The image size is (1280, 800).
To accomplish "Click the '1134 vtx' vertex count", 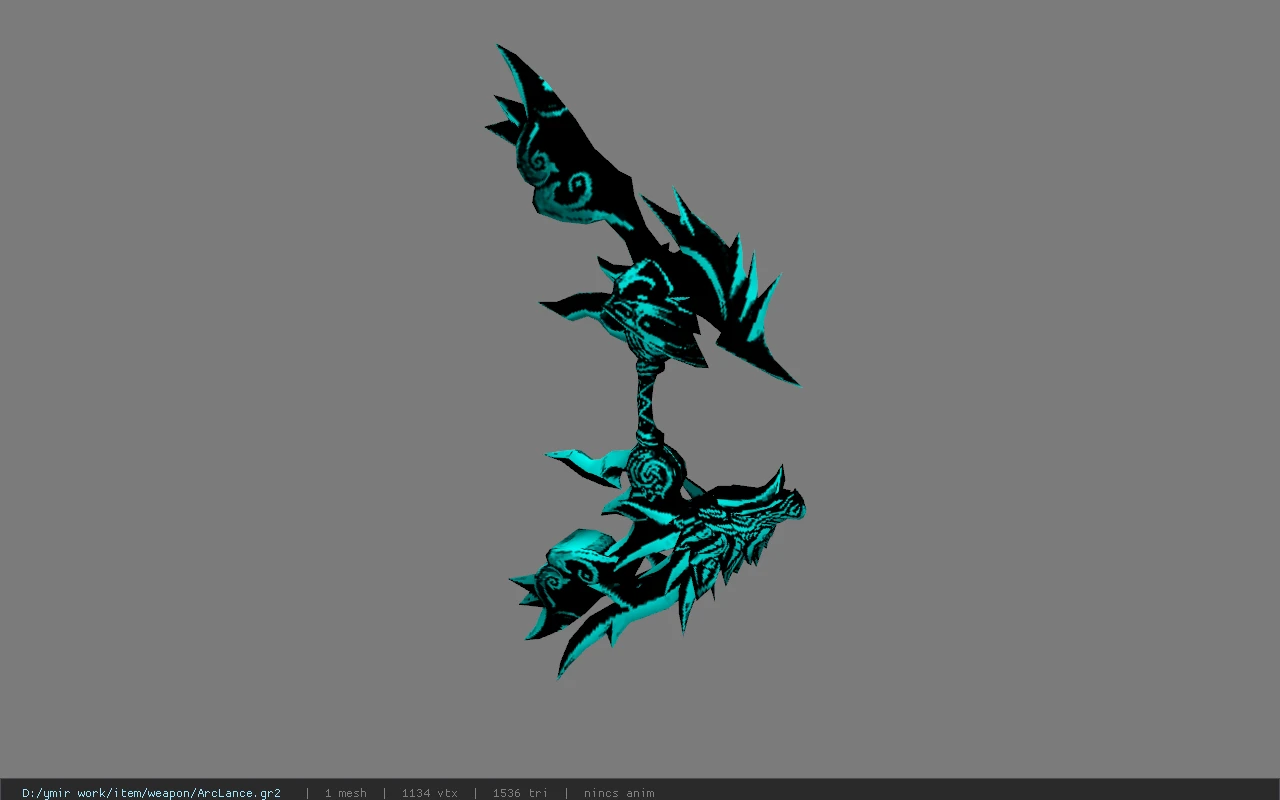I will point(430,793).
